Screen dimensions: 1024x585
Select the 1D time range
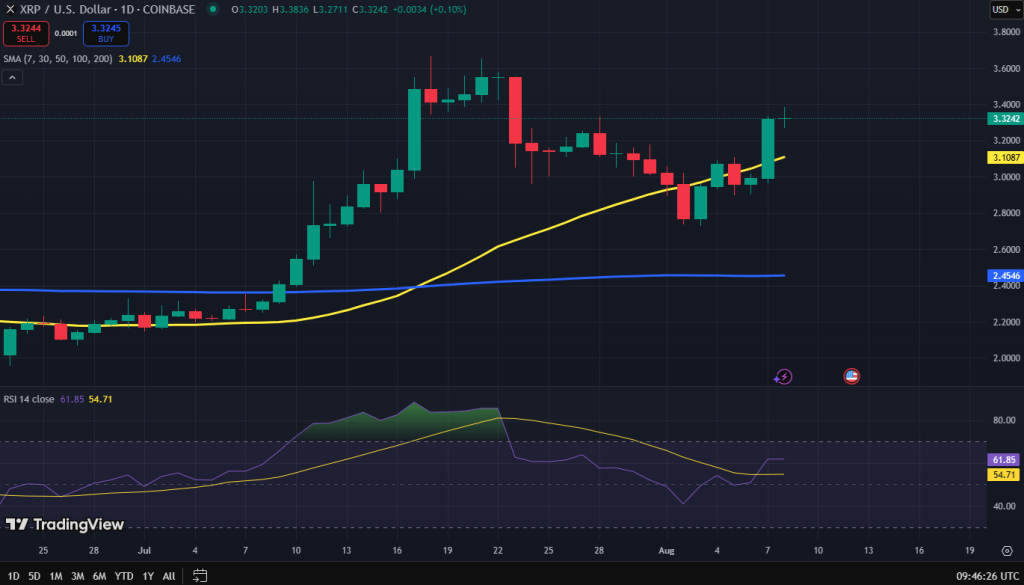pyautogui.click(x=13, y=576)
